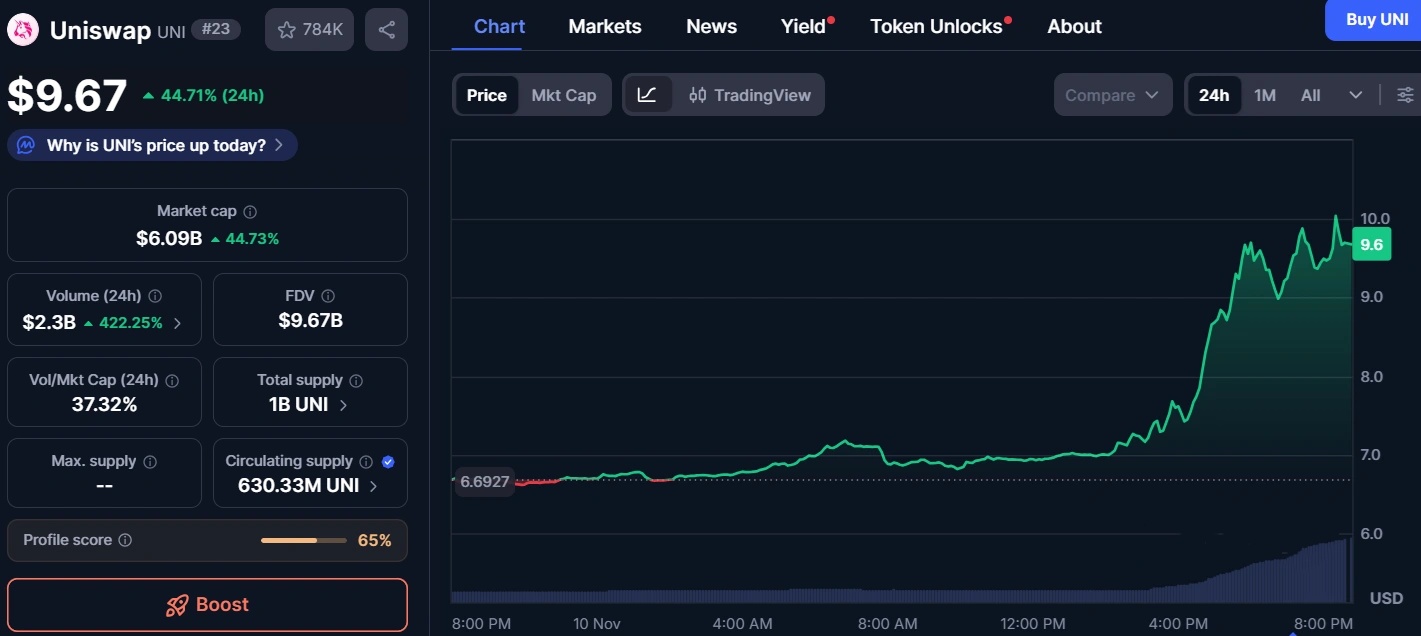Select the line chart icon
The width and height of the screenshot is (1421, 636).
tap(647, 95)
